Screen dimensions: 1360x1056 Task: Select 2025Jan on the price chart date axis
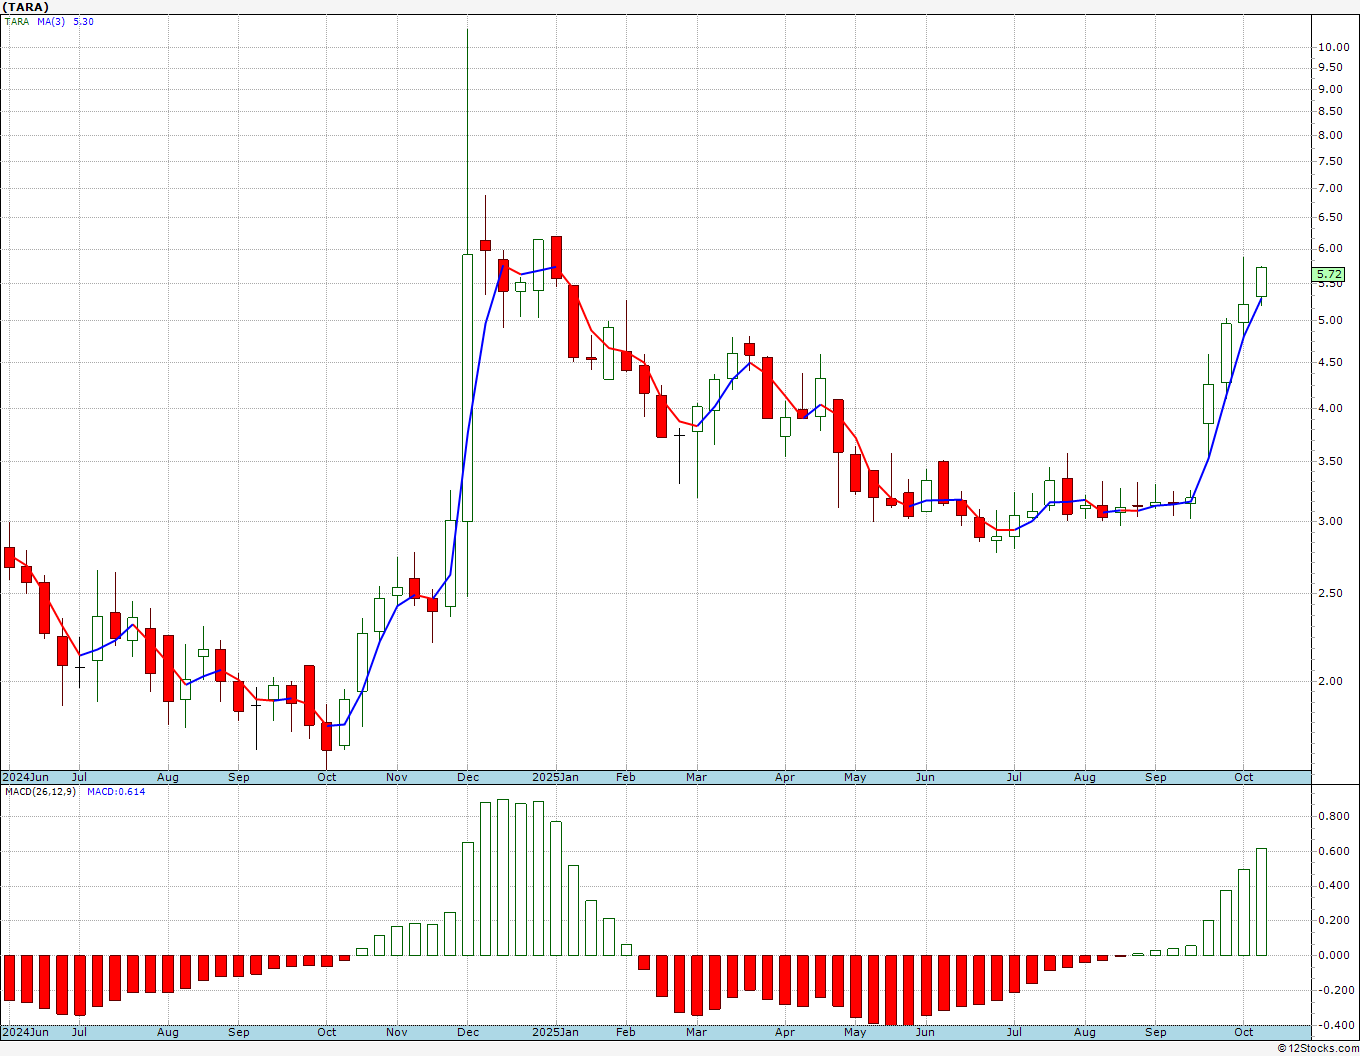[555, 777]
